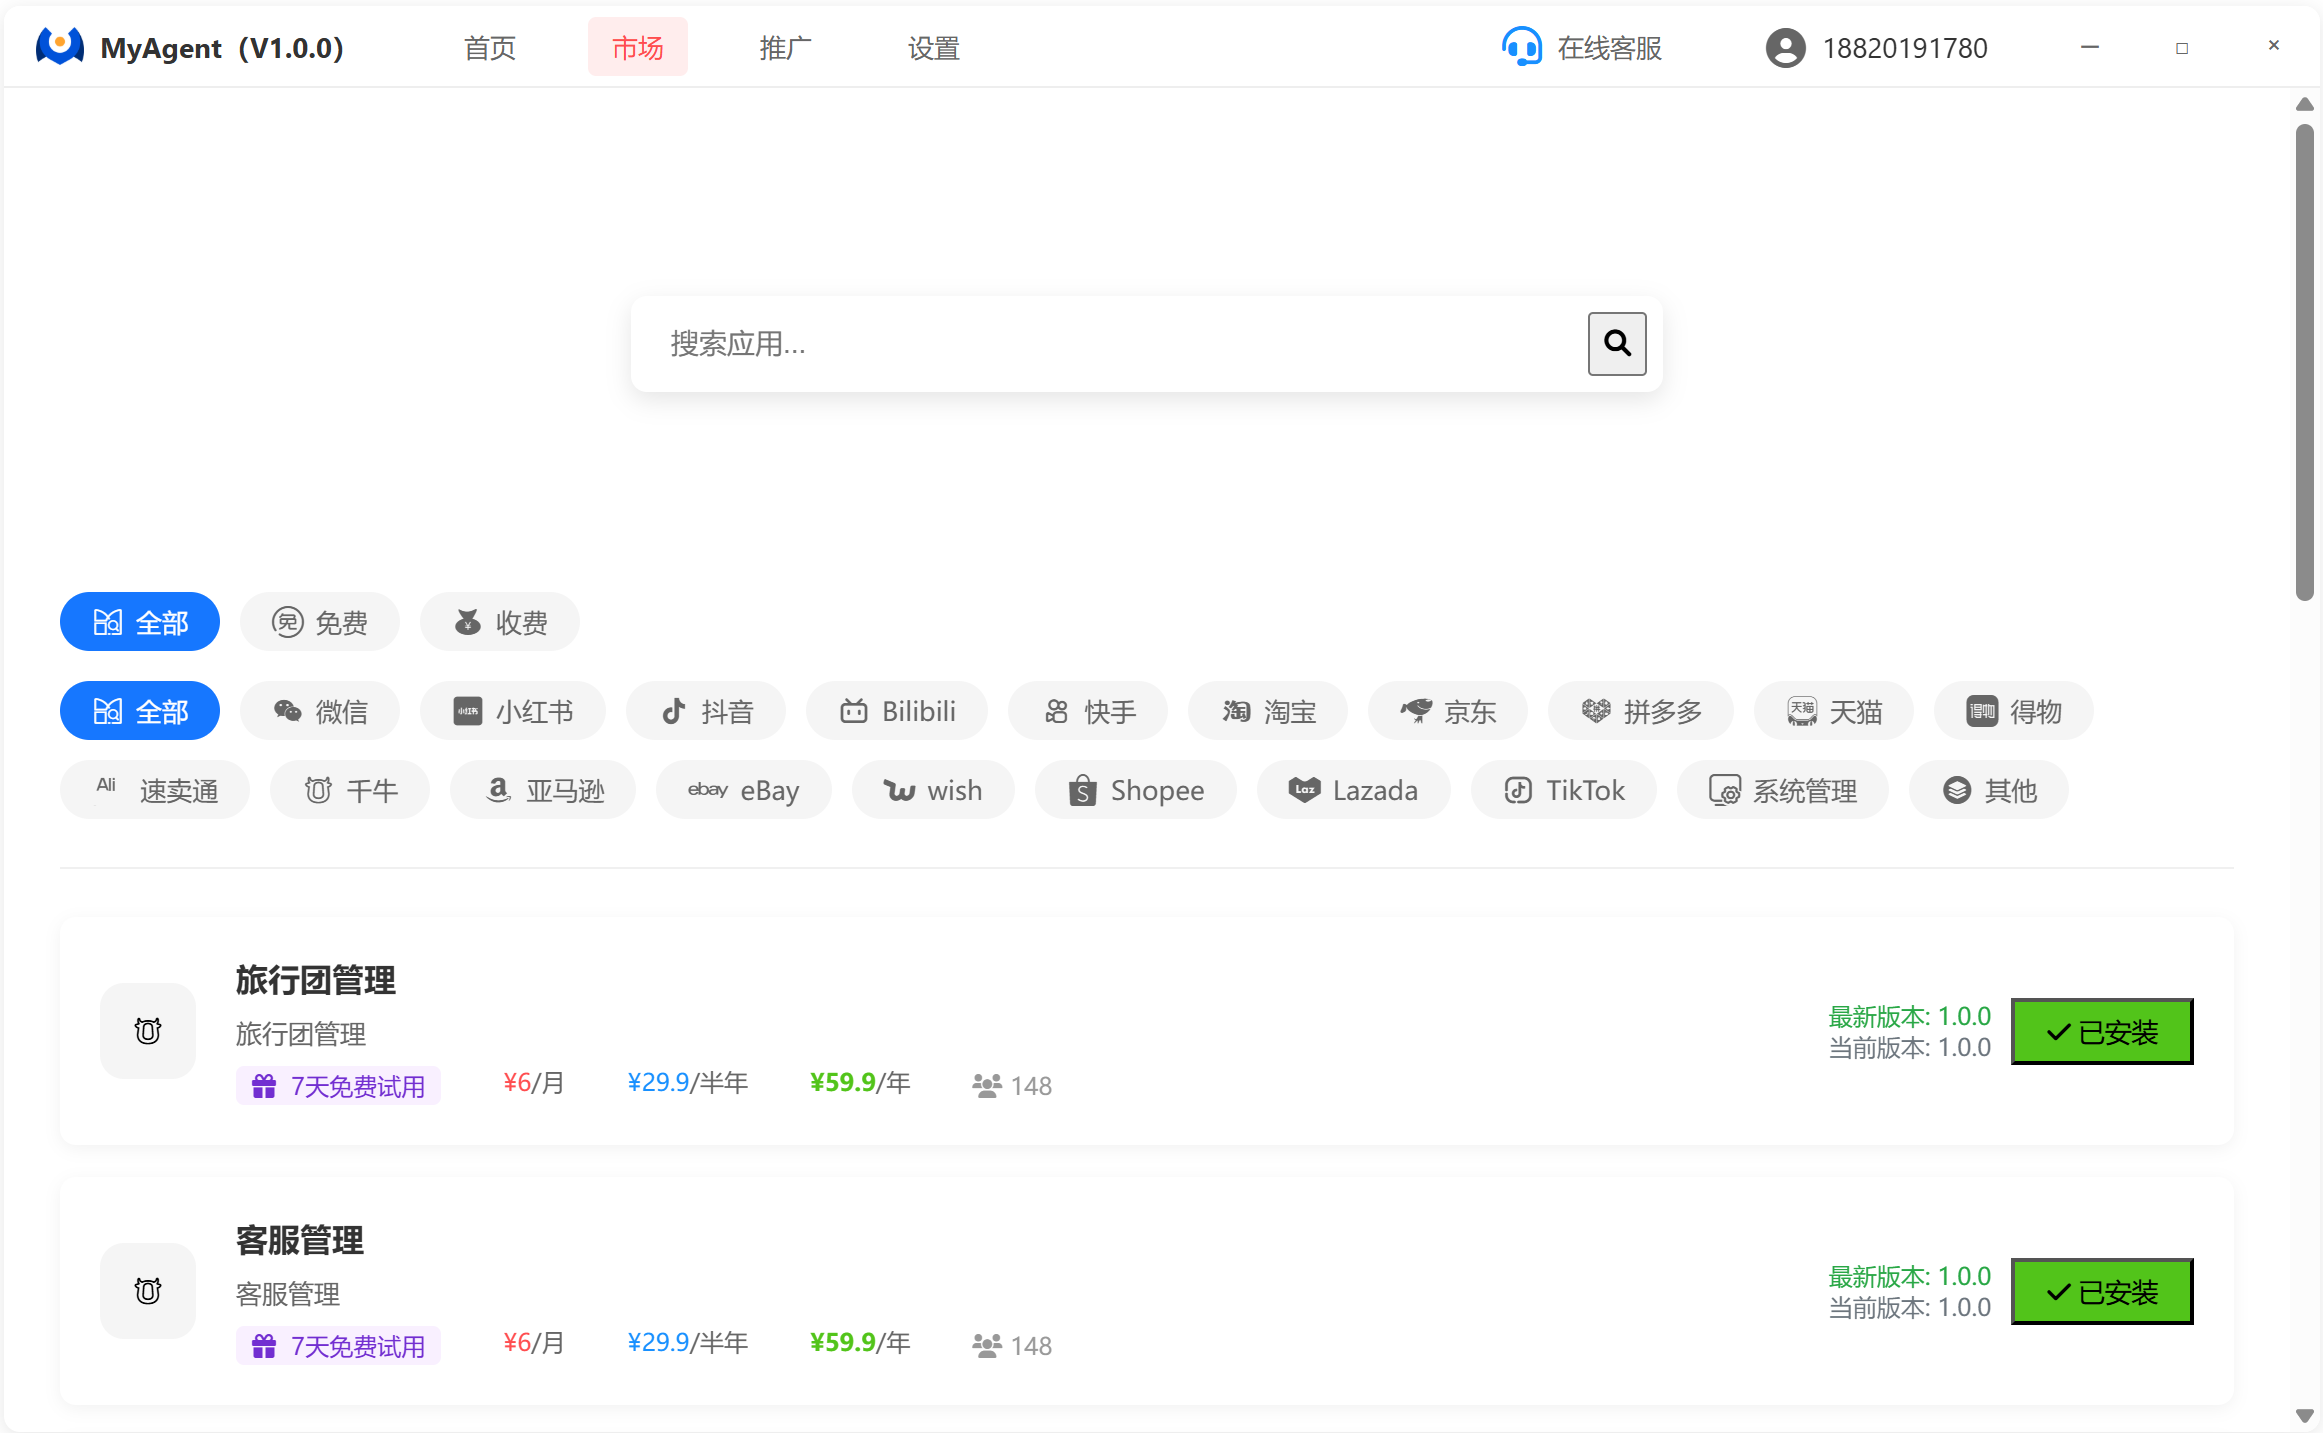Click 已安装 button for 旅行团管理
This screenshot has width=2323, height=1433.
tap(2101, 1031)
